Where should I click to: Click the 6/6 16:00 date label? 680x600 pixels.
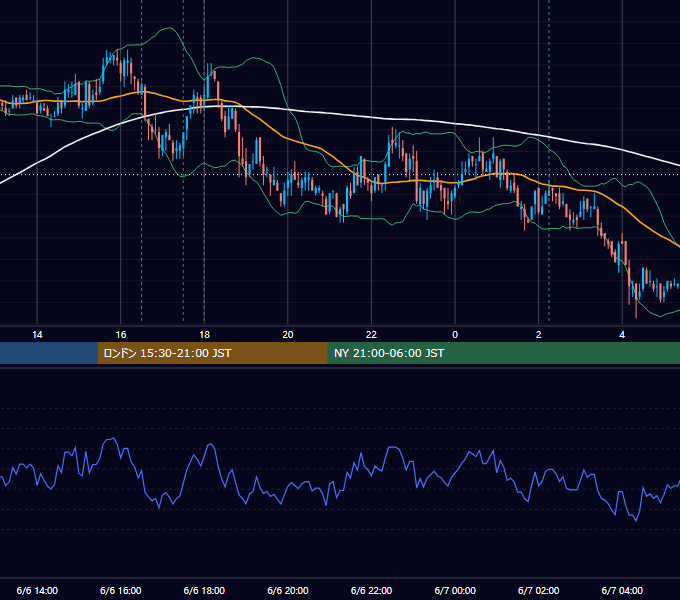121,590
